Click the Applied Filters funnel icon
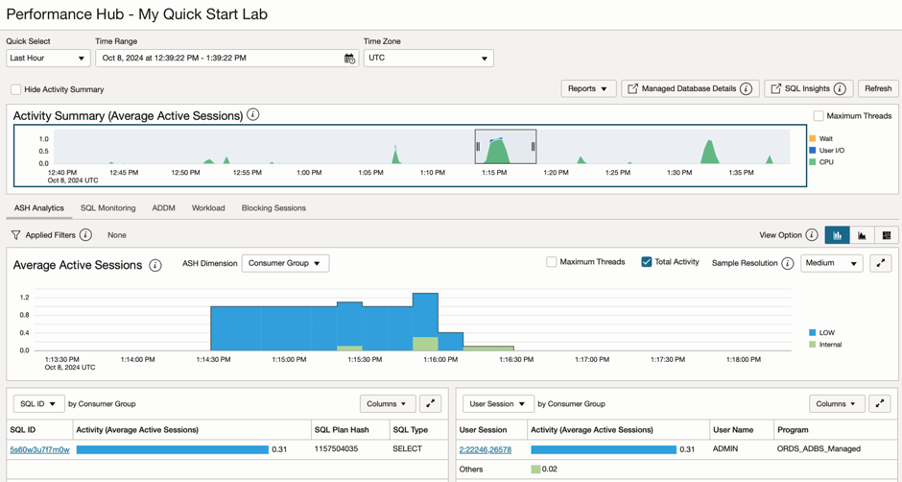The height and width of the screenshot is (482, 902). (x=16, y=235)
